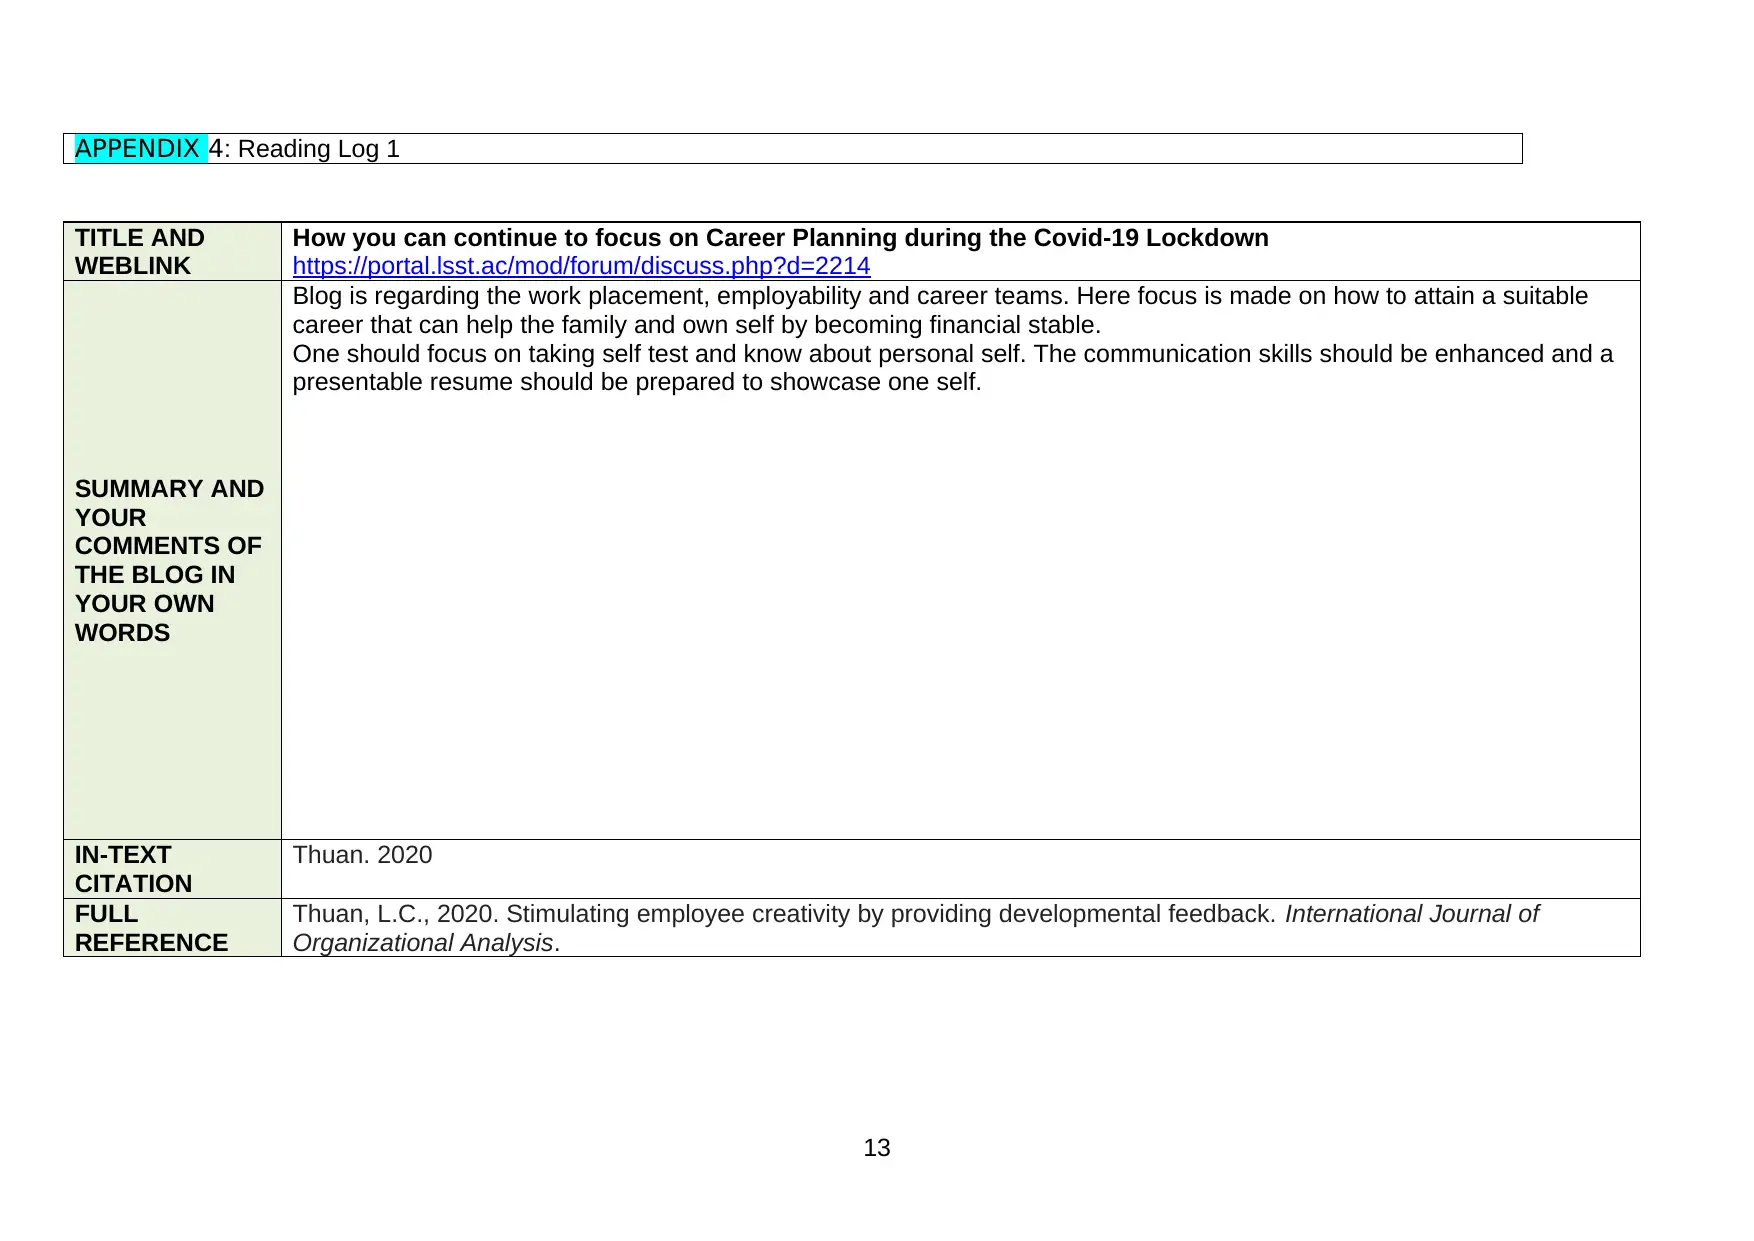The height and width of the screenshot is (1241, 1754).
Task: Click the 'Thuan, L.C., 2020' full reference
Action: pos(915,928)
